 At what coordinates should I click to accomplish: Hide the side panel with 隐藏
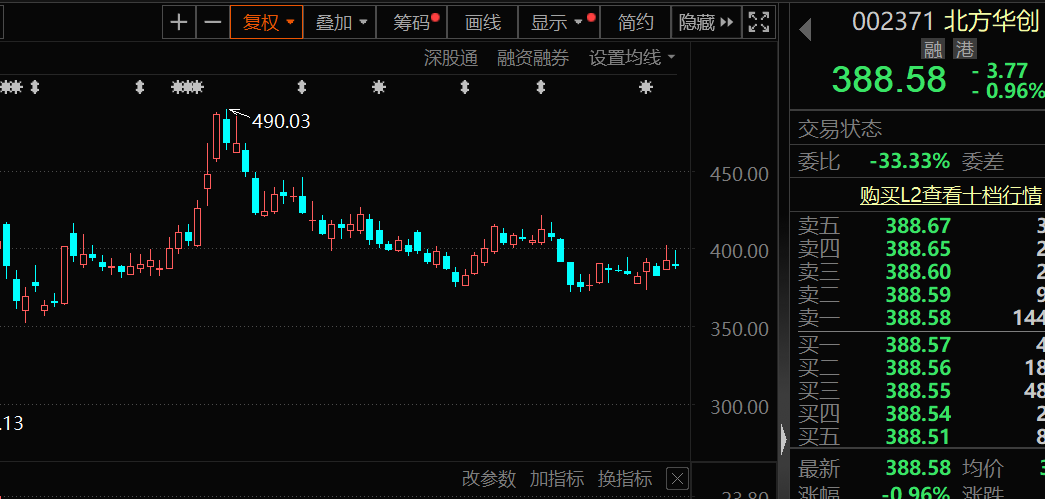[706, 22]
